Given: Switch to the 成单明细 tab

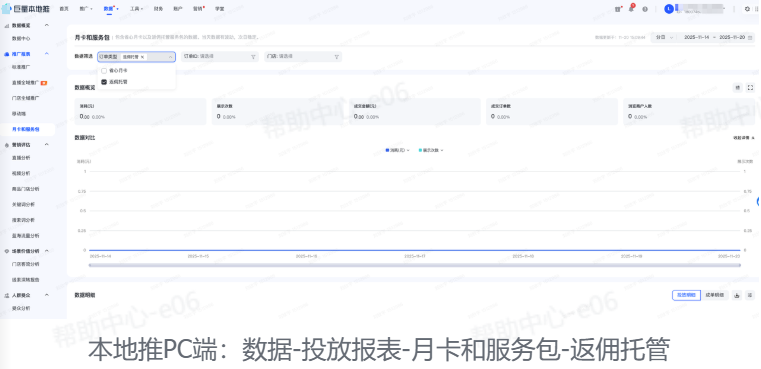Looking at the screenshot, I should 714,295.
